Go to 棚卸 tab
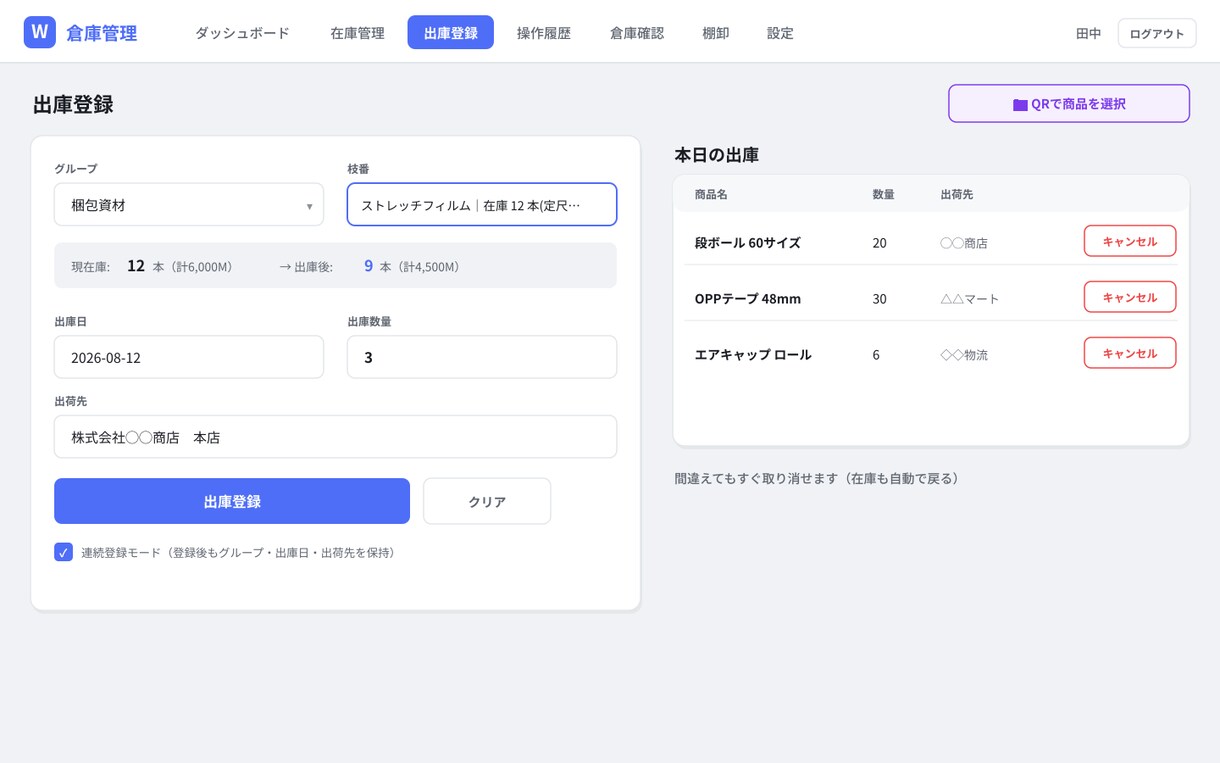 716,33
